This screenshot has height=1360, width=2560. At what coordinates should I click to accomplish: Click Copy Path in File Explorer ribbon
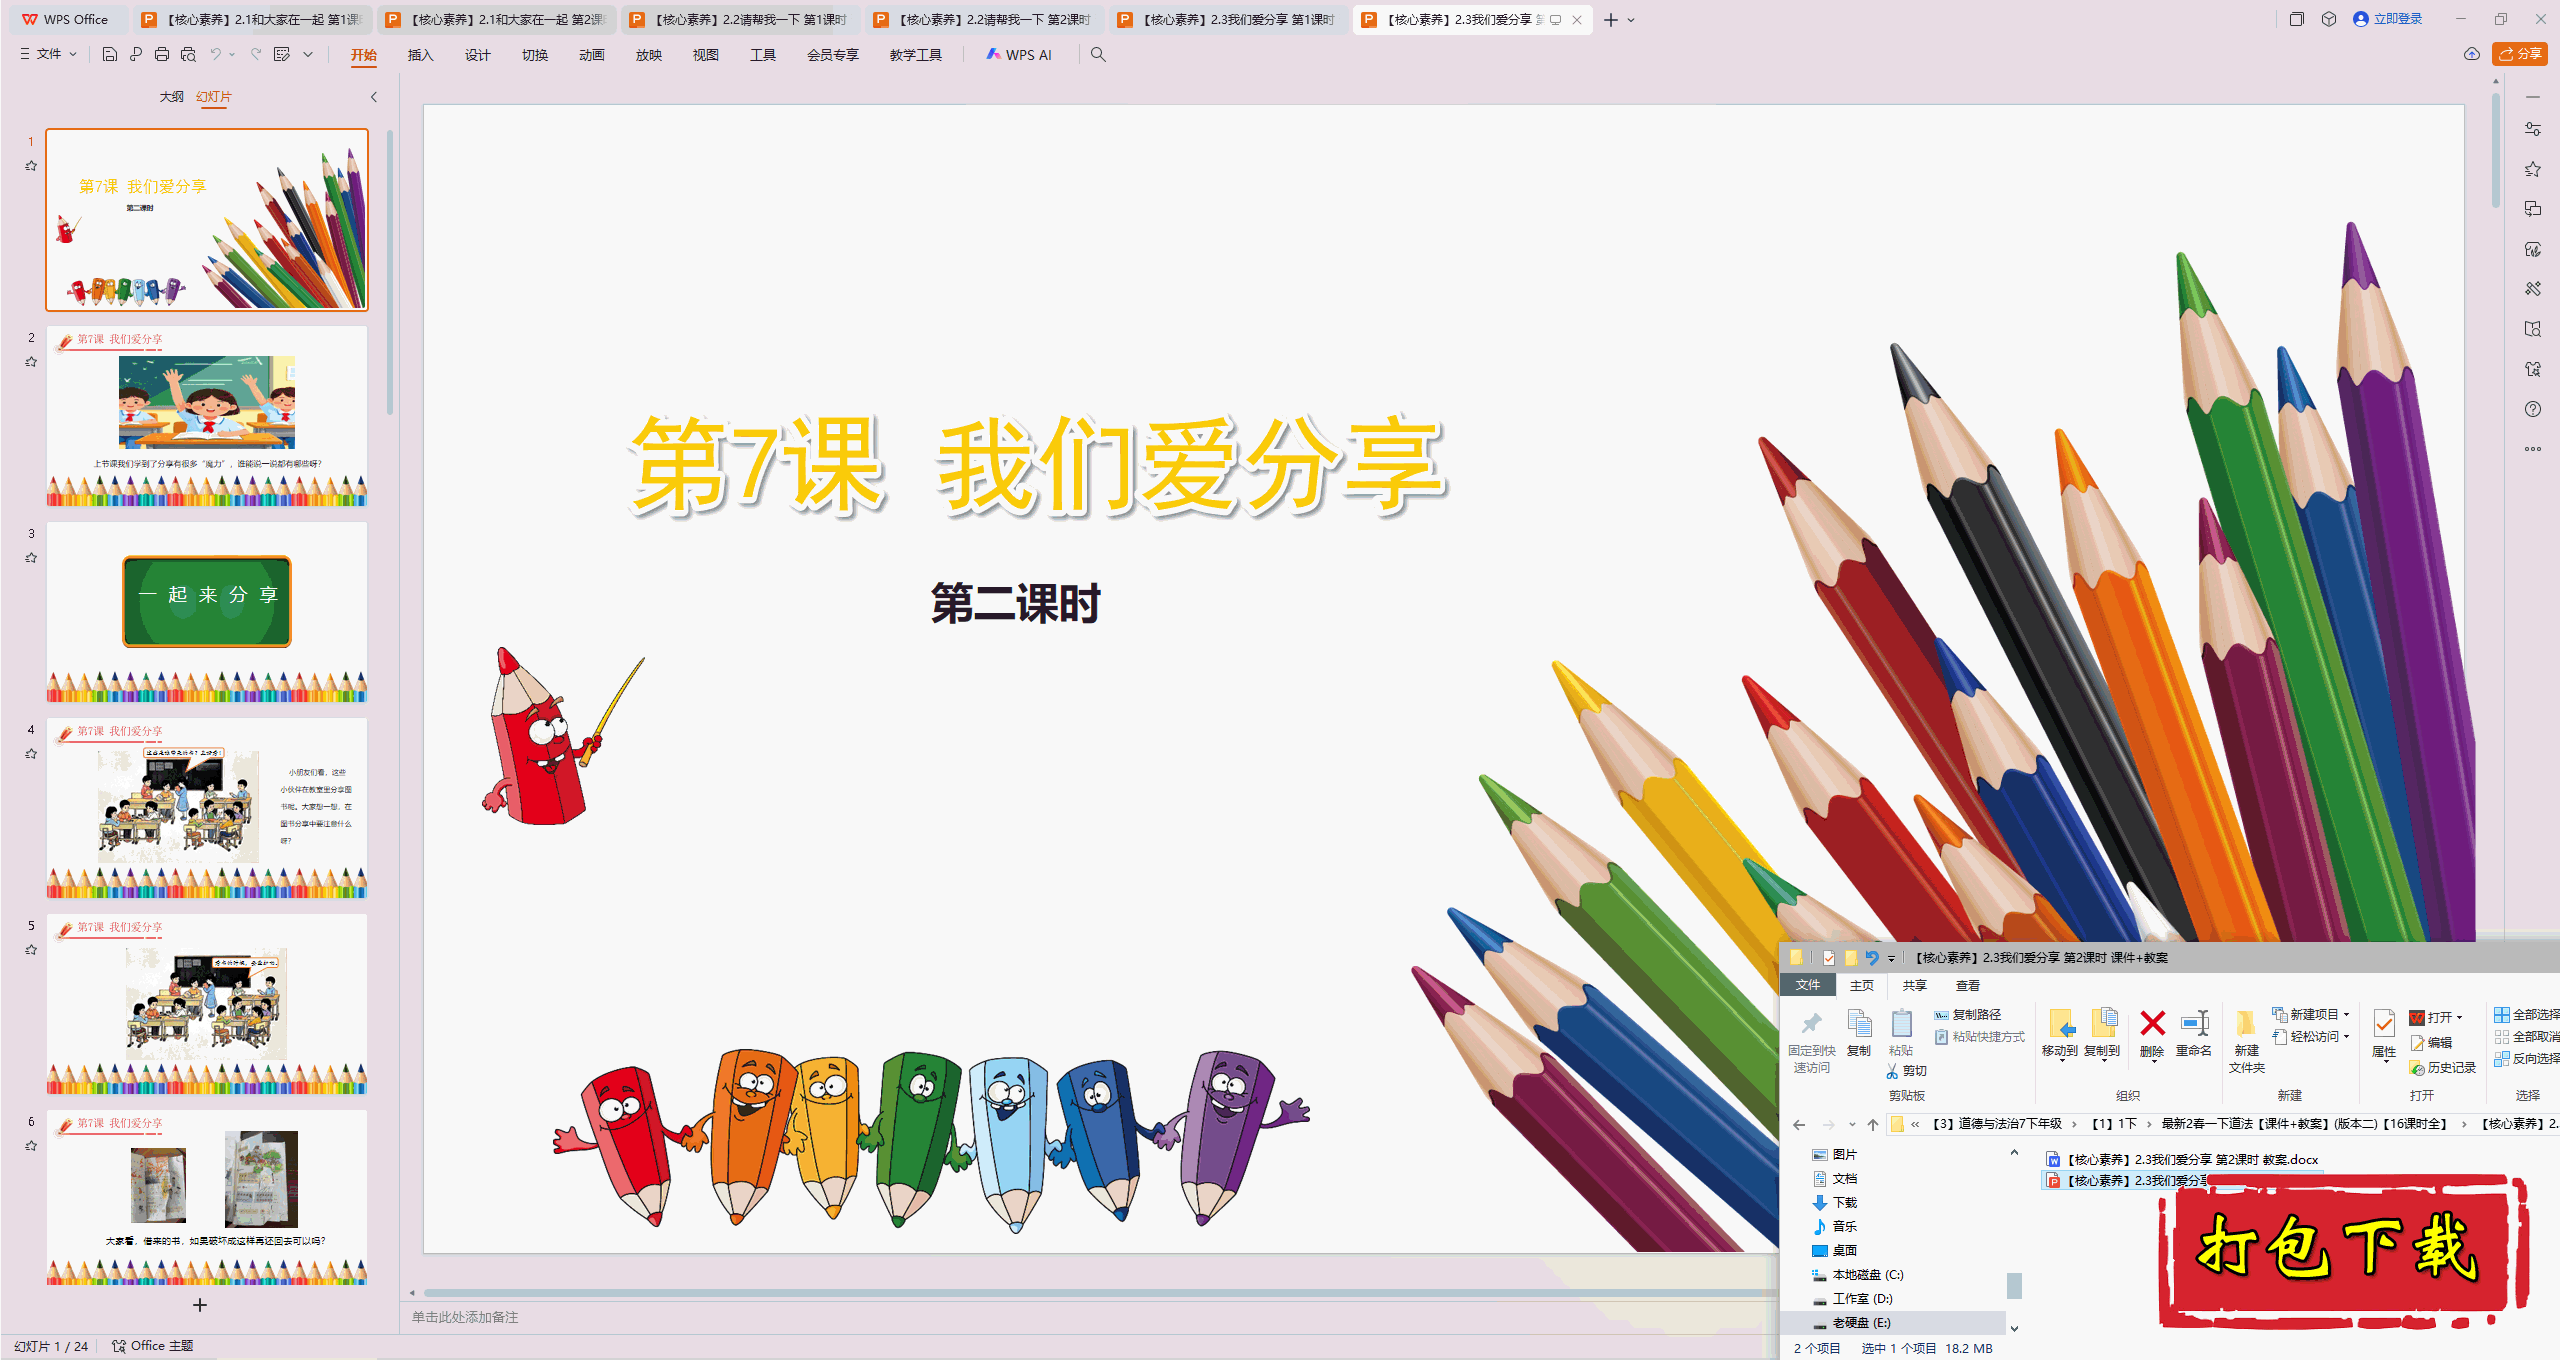coord(1968,1015)
